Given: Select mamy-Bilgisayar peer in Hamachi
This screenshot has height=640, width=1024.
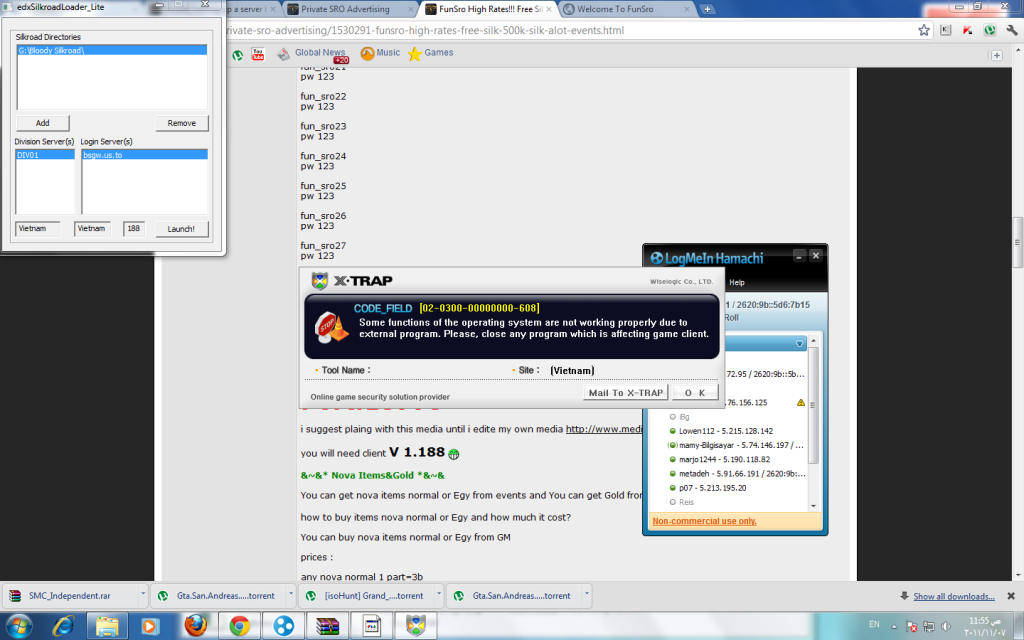Looking at the screenshot, I should (x=735, y=445).
